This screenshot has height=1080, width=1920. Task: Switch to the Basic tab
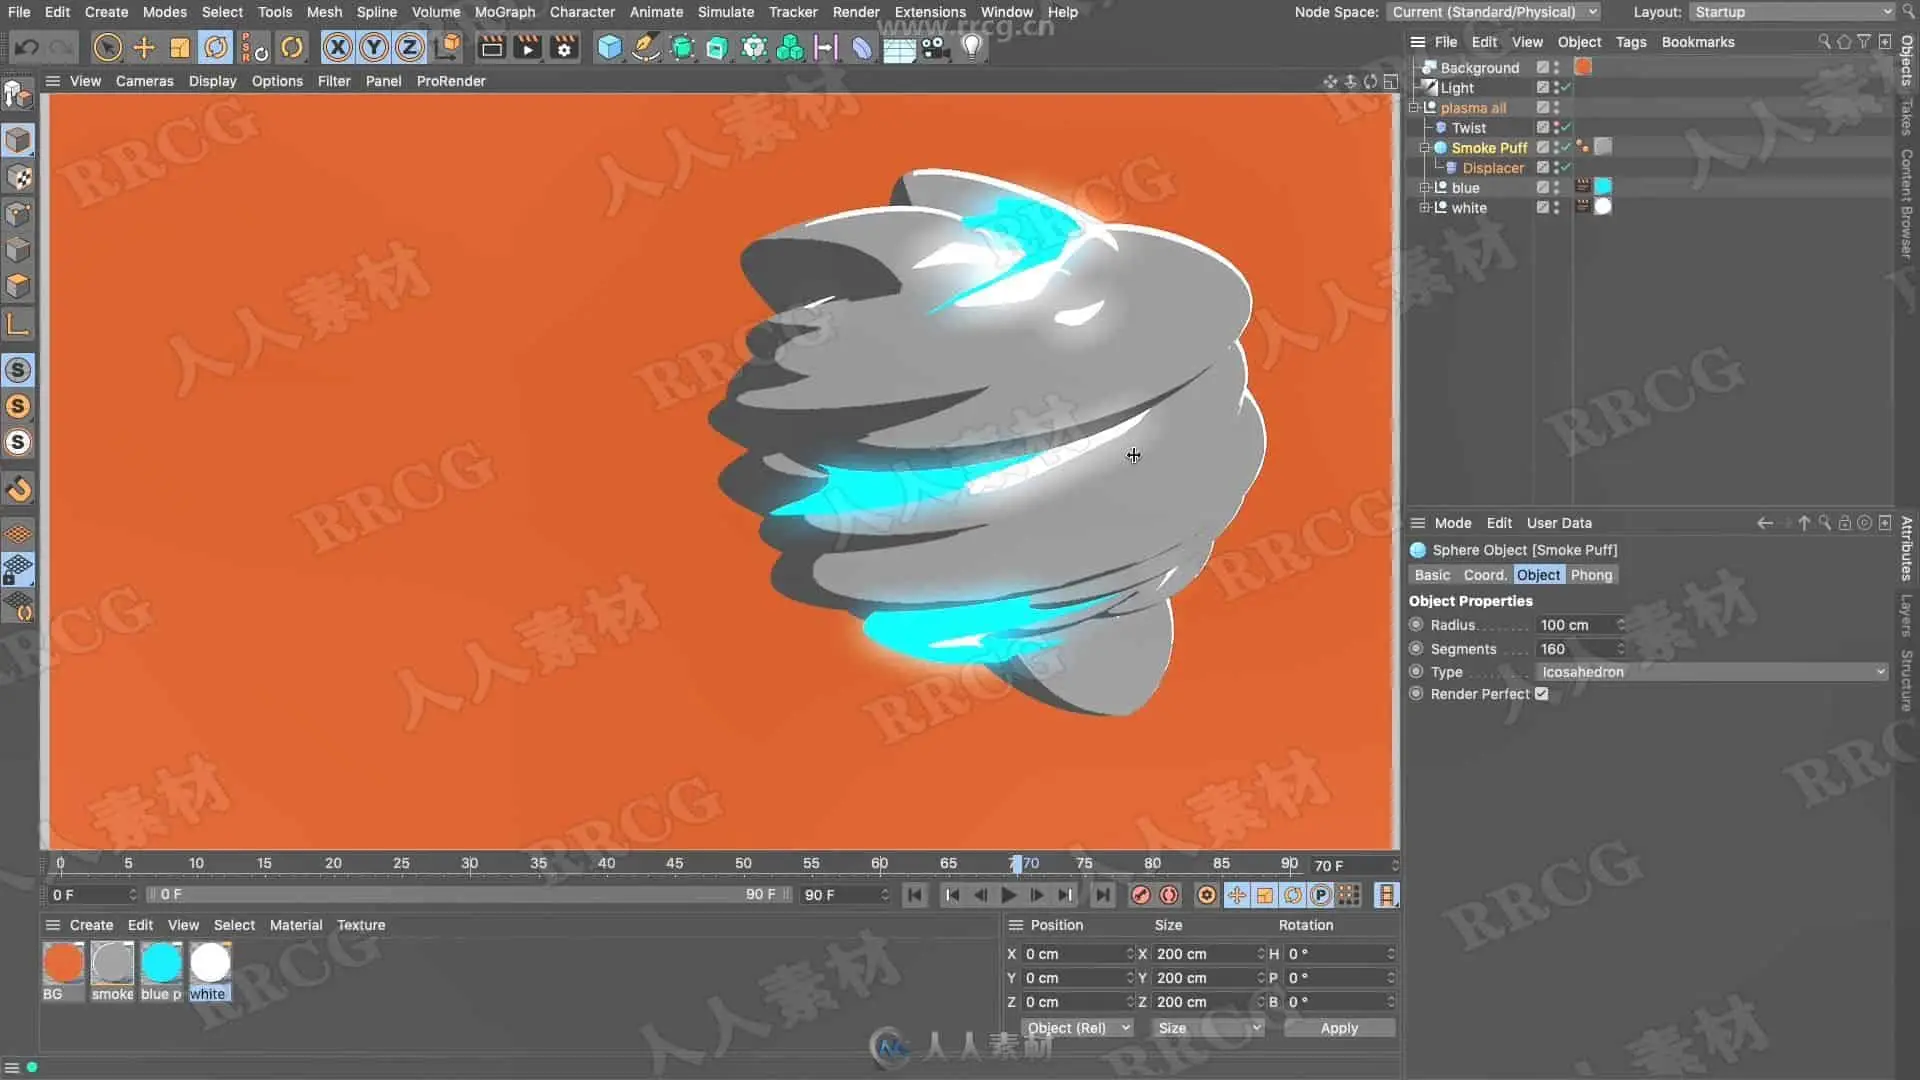(1432, 575)
